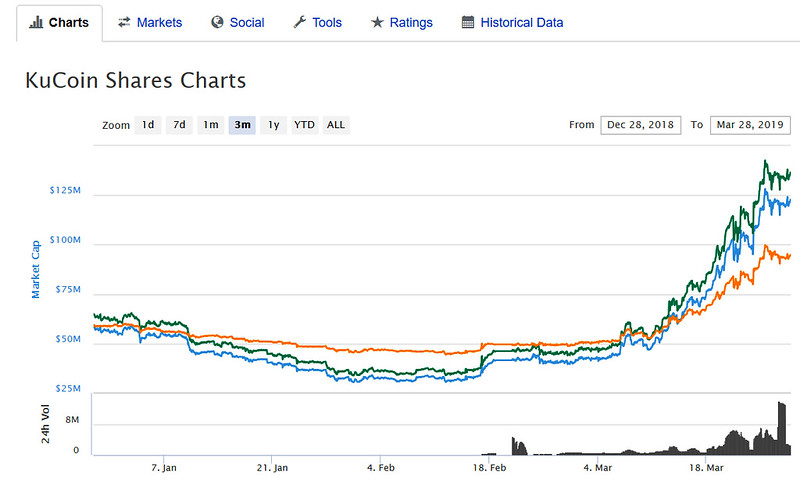Click the 4. Feb date label
The width and height of the screenshot is (800, 490).
click(x=381, y=468)
